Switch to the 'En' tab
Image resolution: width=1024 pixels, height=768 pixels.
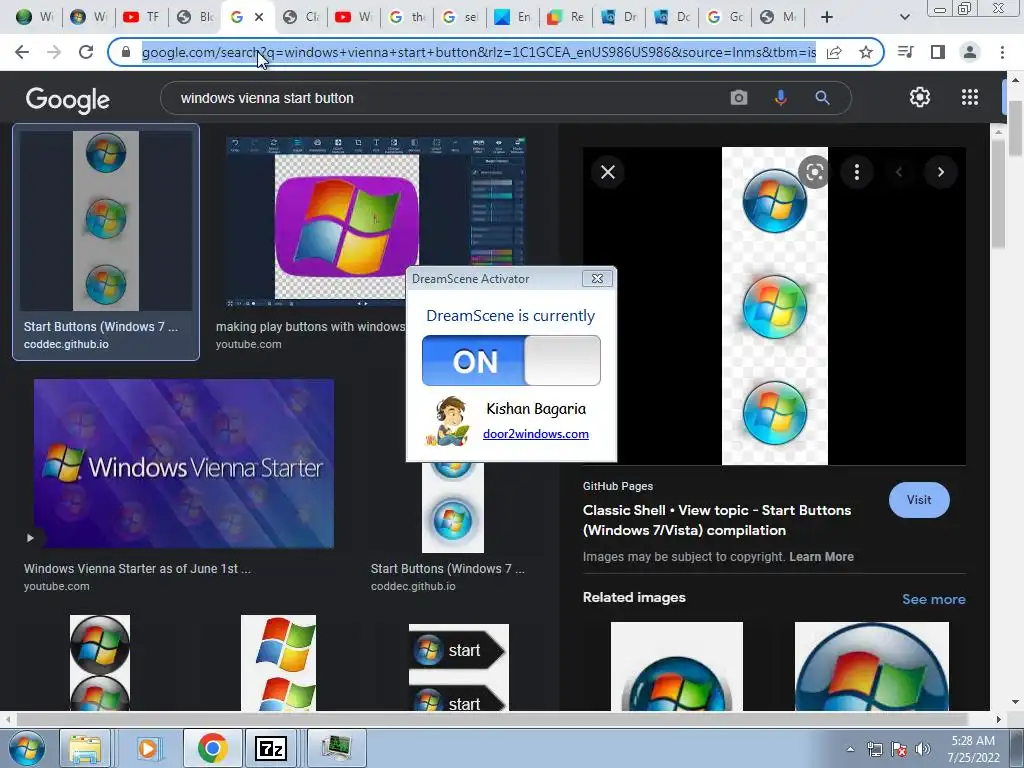513,17
